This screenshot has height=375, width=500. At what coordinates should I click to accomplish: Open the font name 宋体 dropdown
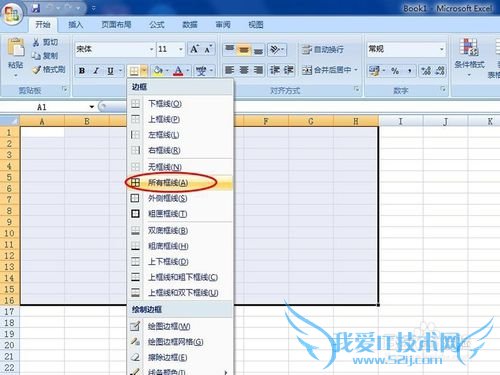(x=152, y=49)
